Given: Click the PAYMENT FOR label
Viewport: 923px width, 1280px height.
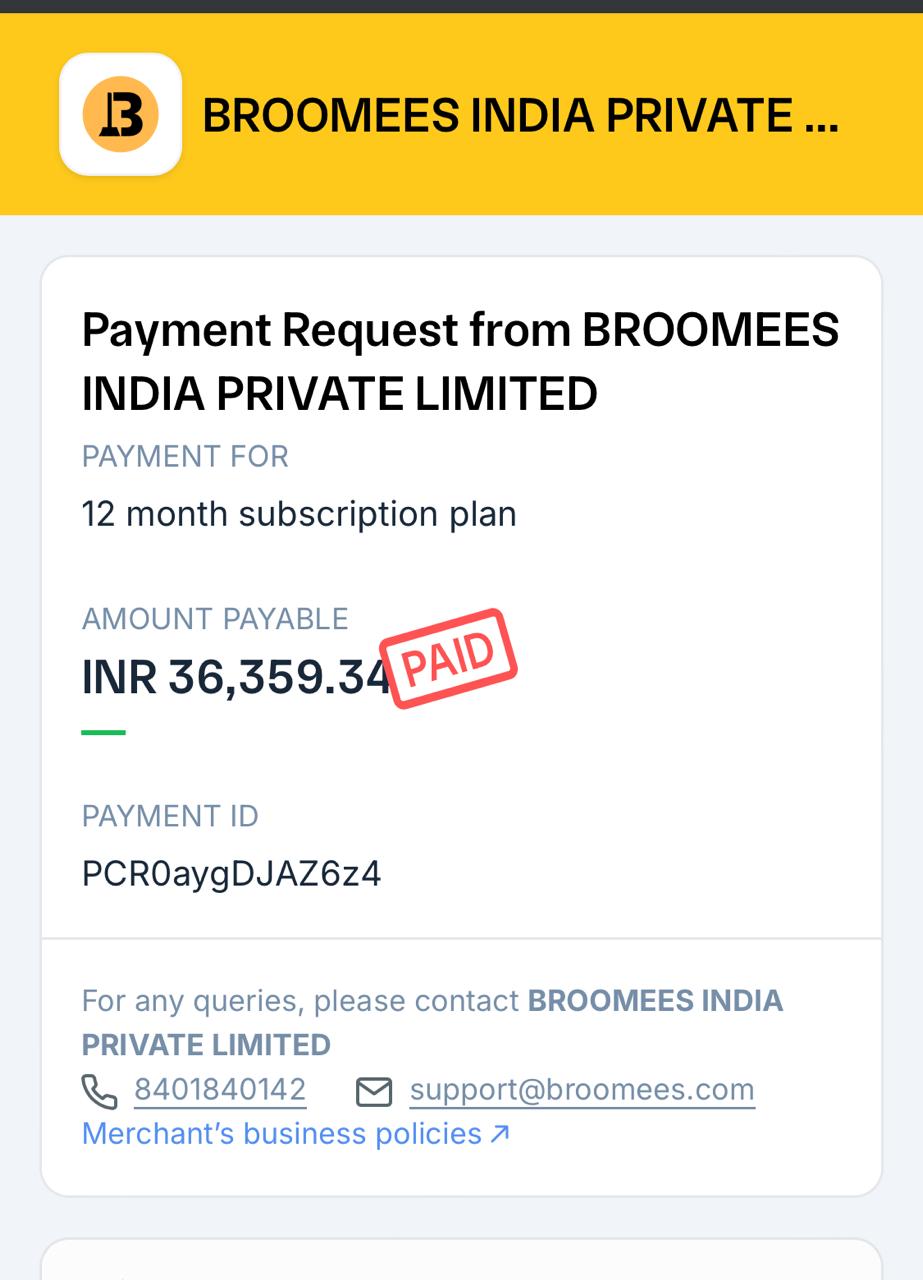Looking at the screenshot, I should tap(185, 457).
